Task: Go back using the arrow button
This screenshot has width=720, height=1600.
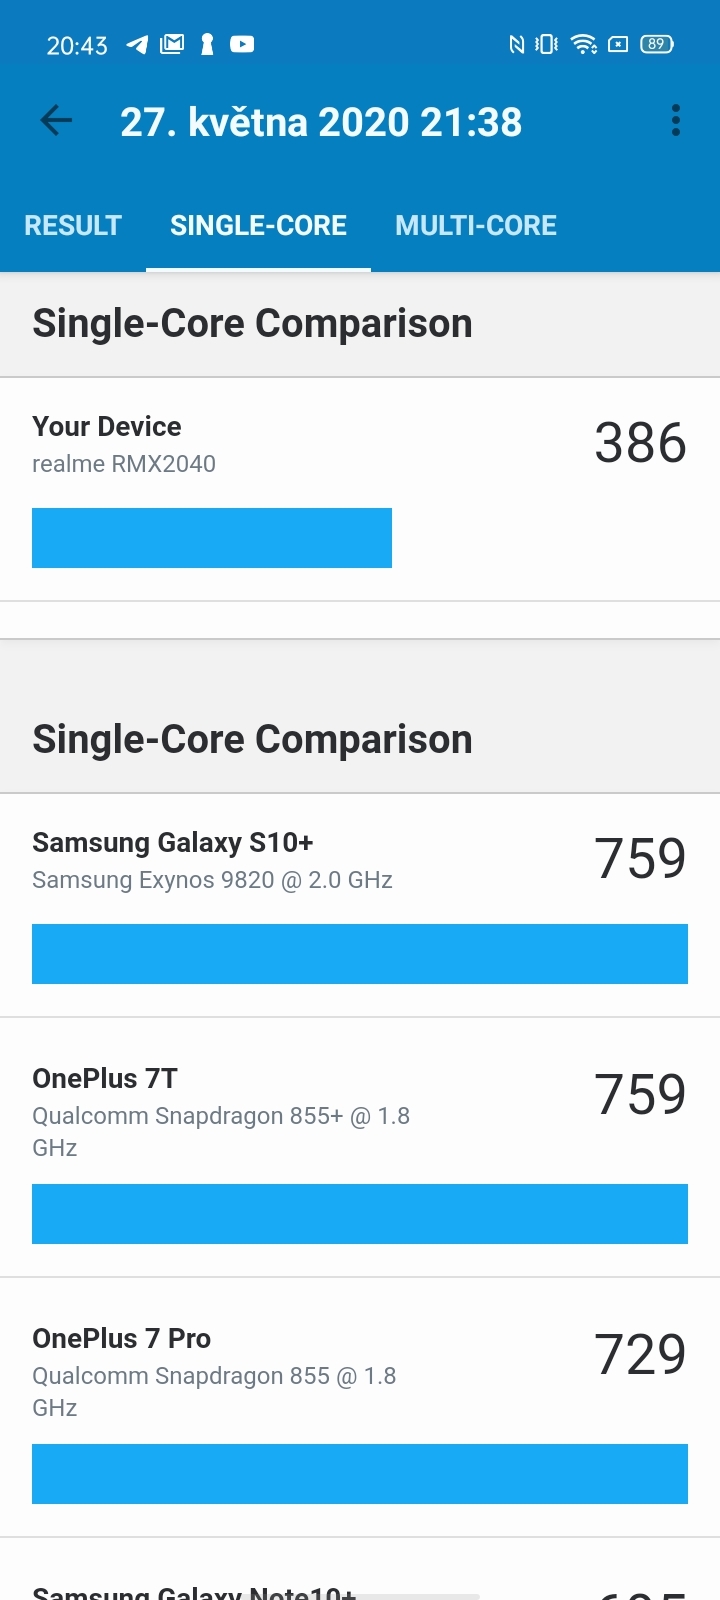Action: [x=55, y=120]
